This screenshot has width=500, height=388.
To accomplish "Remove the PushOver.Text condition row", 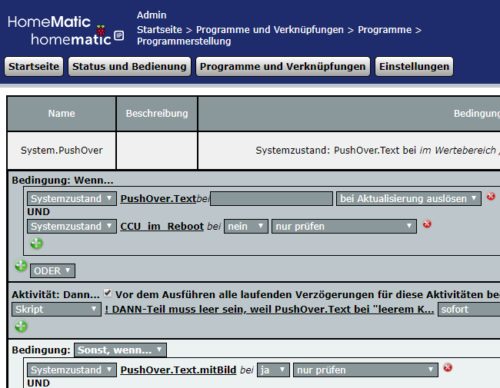I will [x=491, y=196].
